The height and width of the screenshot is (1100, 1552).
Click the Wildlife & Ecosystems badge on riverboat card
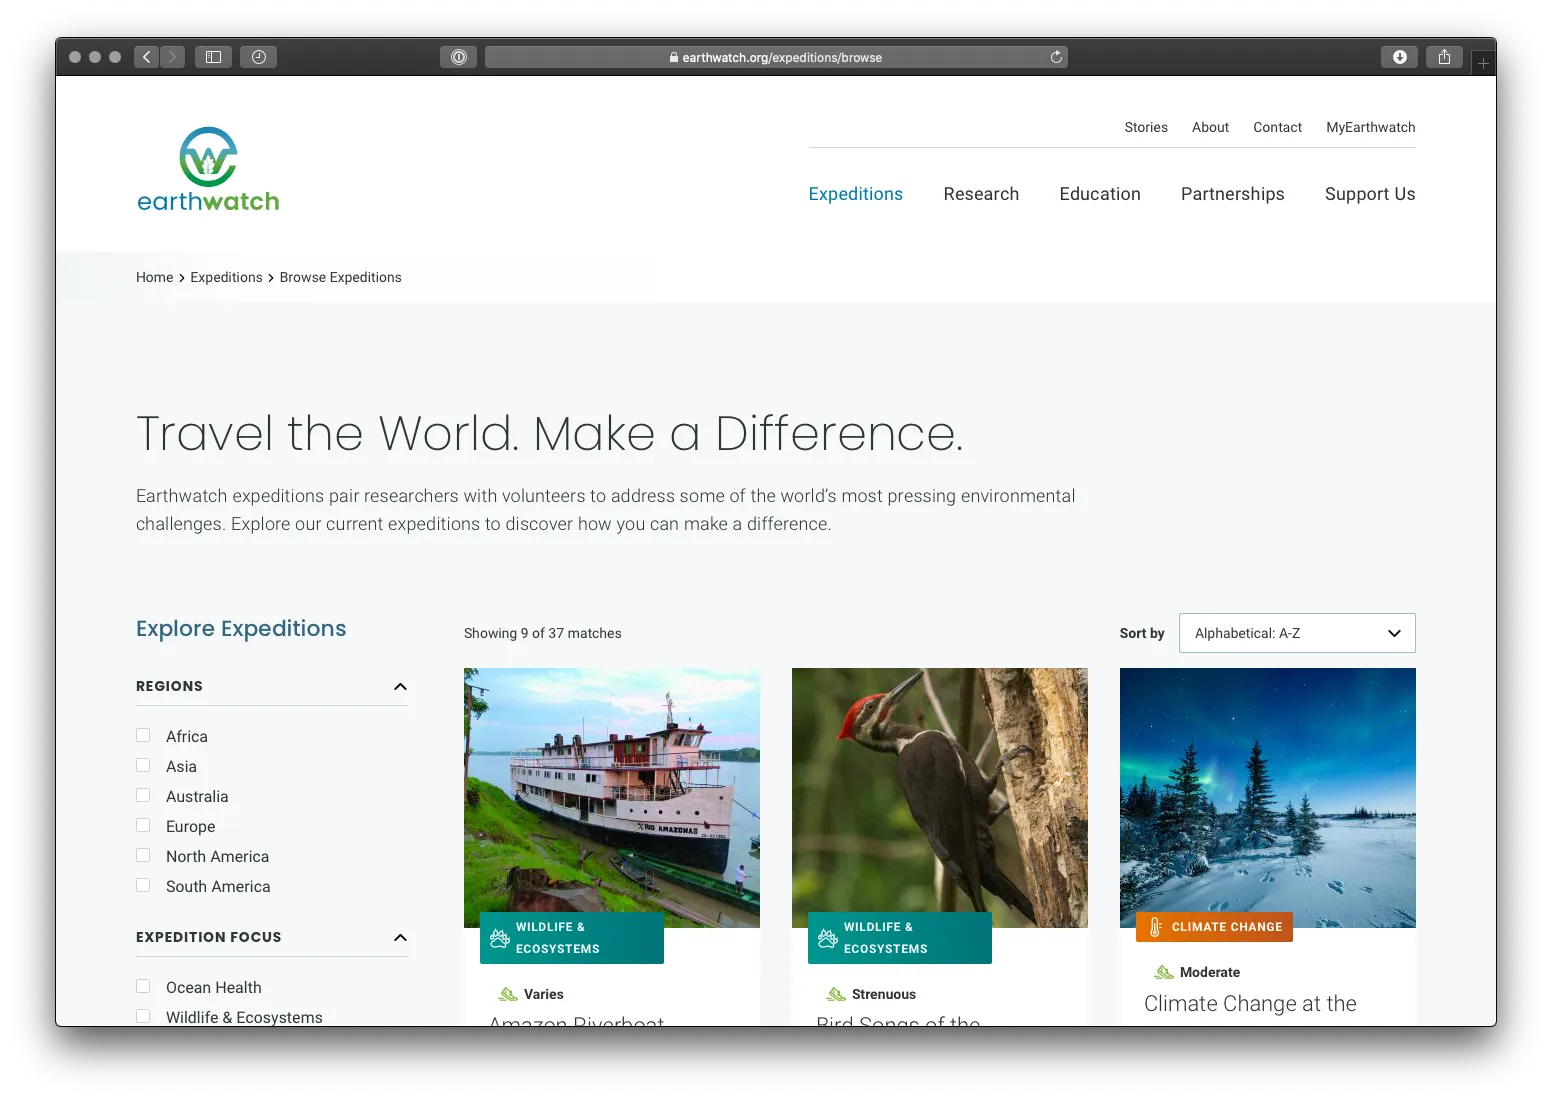[572, 938]
